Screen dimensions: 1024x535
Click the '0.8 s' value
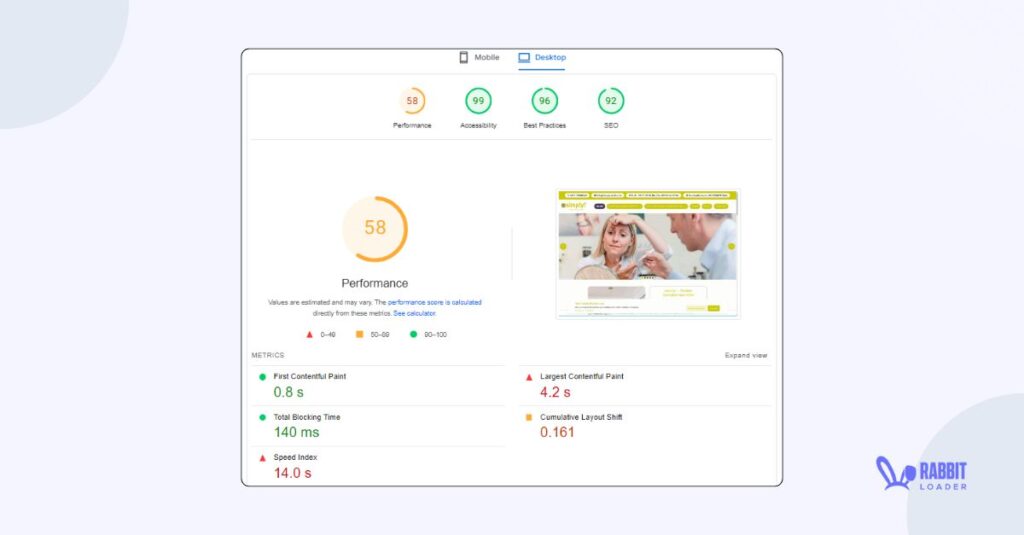click(289, 393)
